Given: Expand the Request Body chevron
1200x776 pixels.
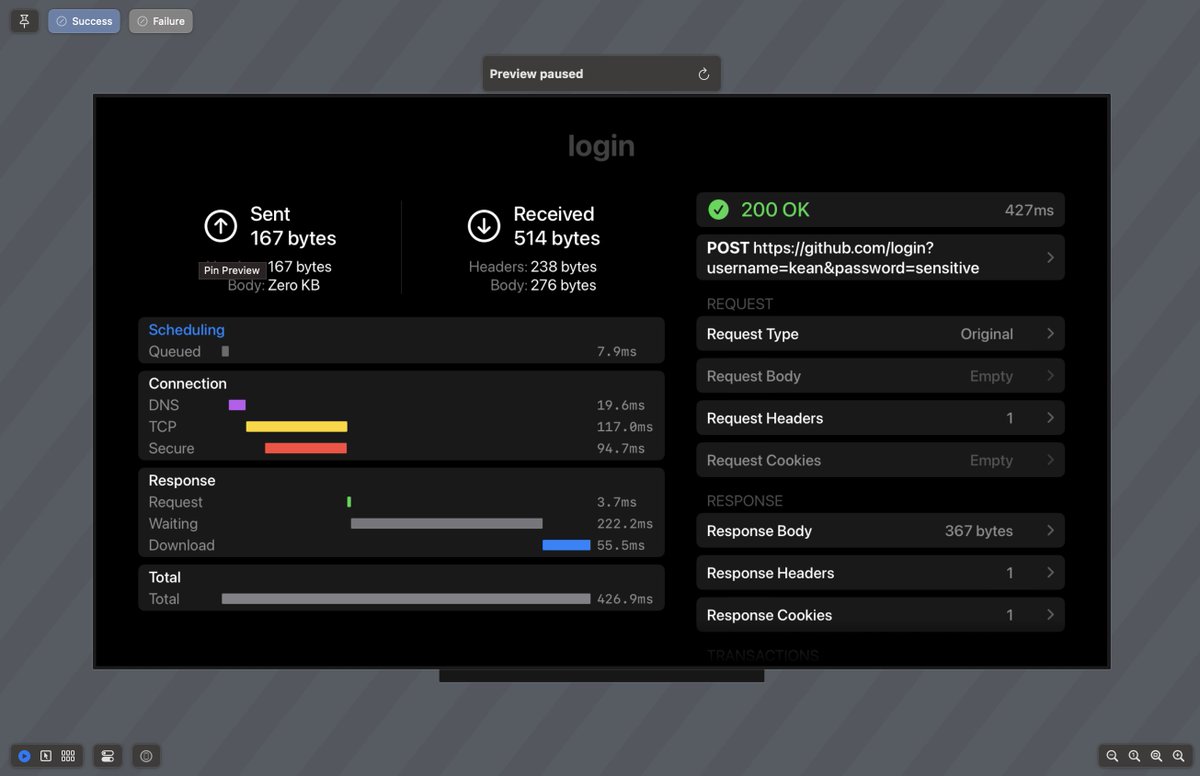Looking at the screenshot, I should point(1050,376).
